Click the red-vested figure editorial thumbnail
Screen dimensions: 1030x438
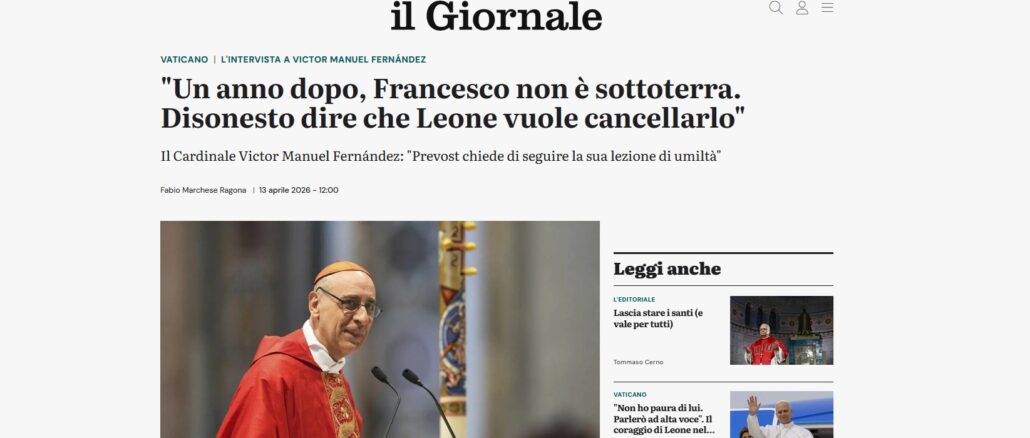tap(782, 330)
